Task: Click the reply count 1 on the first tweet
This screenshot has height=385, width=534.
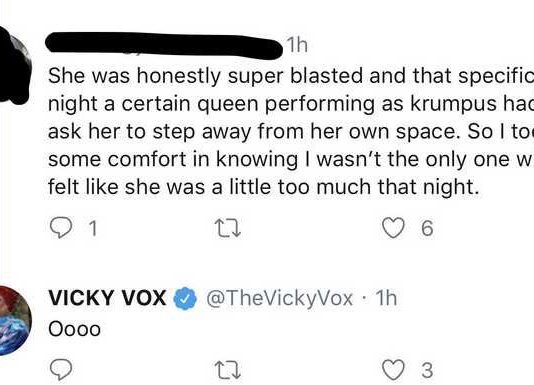Action: 93,228
